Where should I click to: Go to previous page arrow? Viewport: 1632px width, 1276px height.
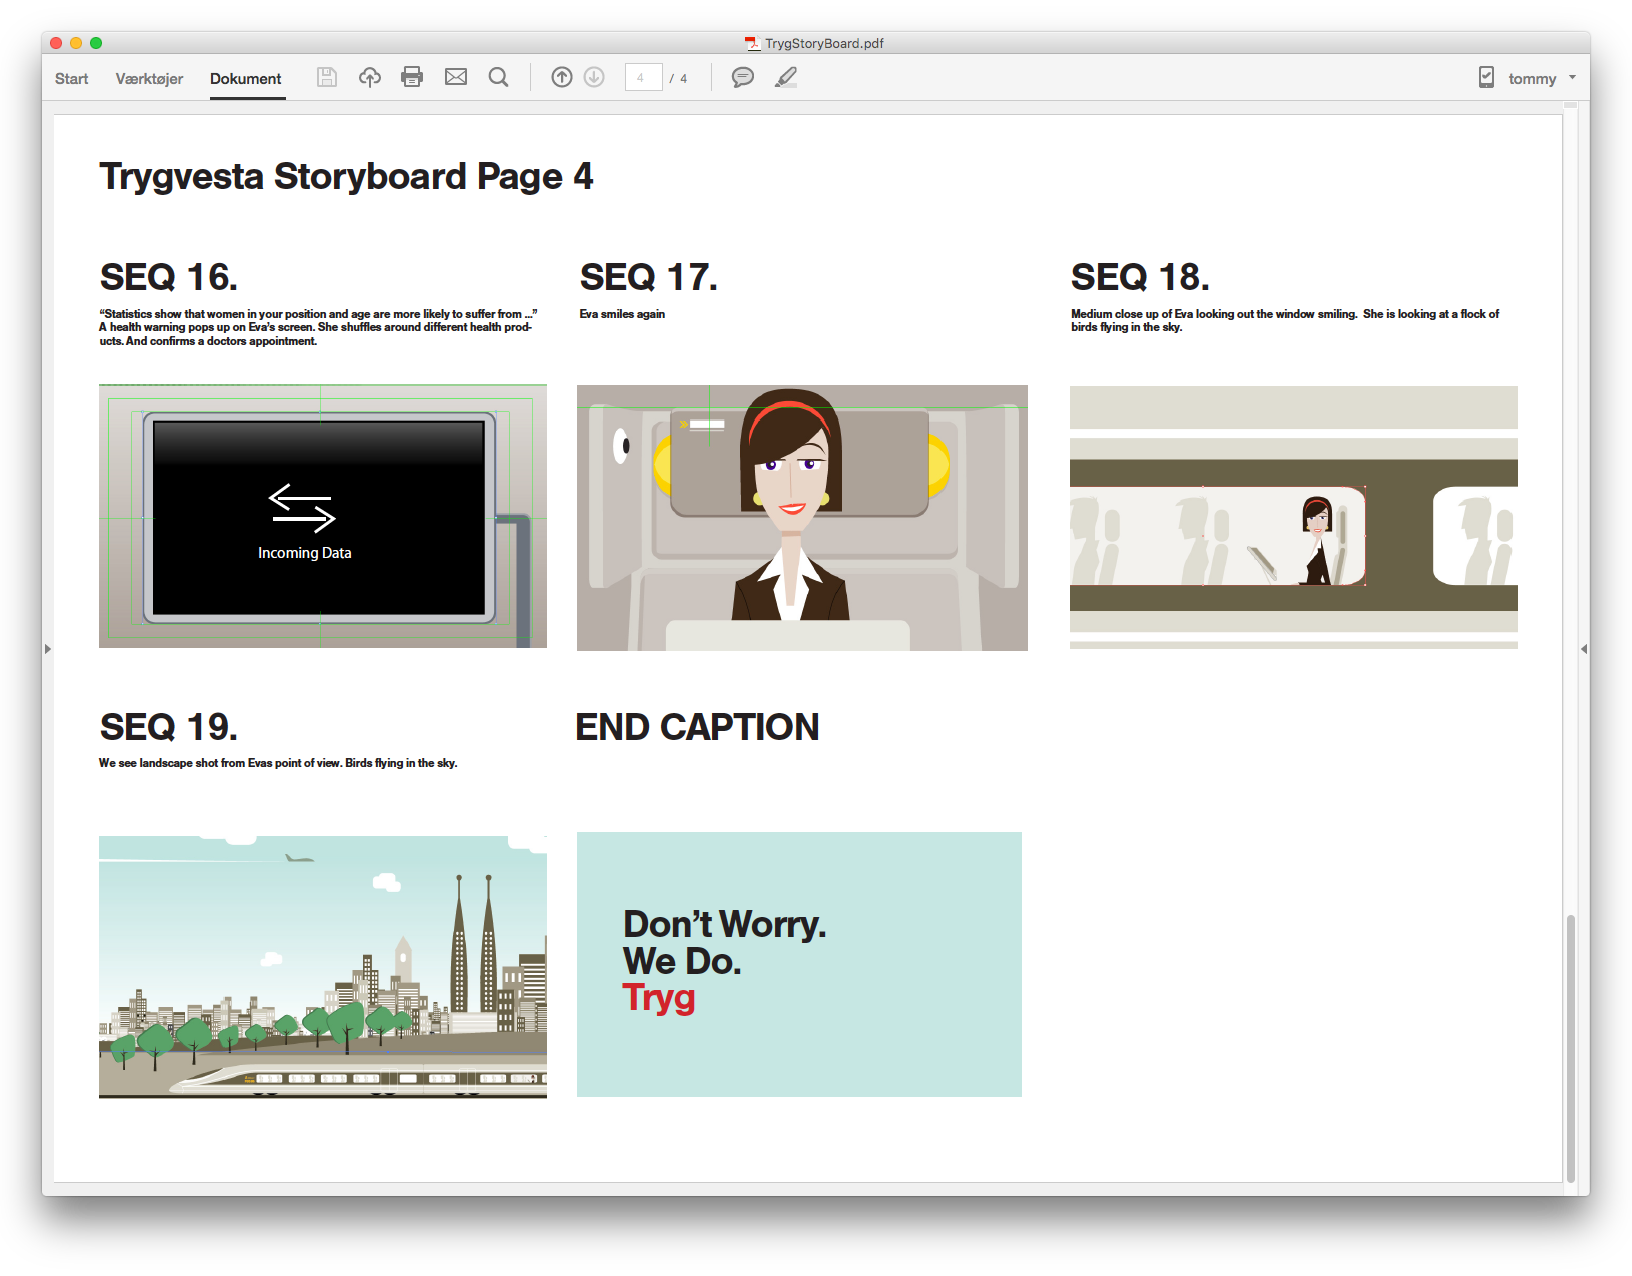point(562,77)
